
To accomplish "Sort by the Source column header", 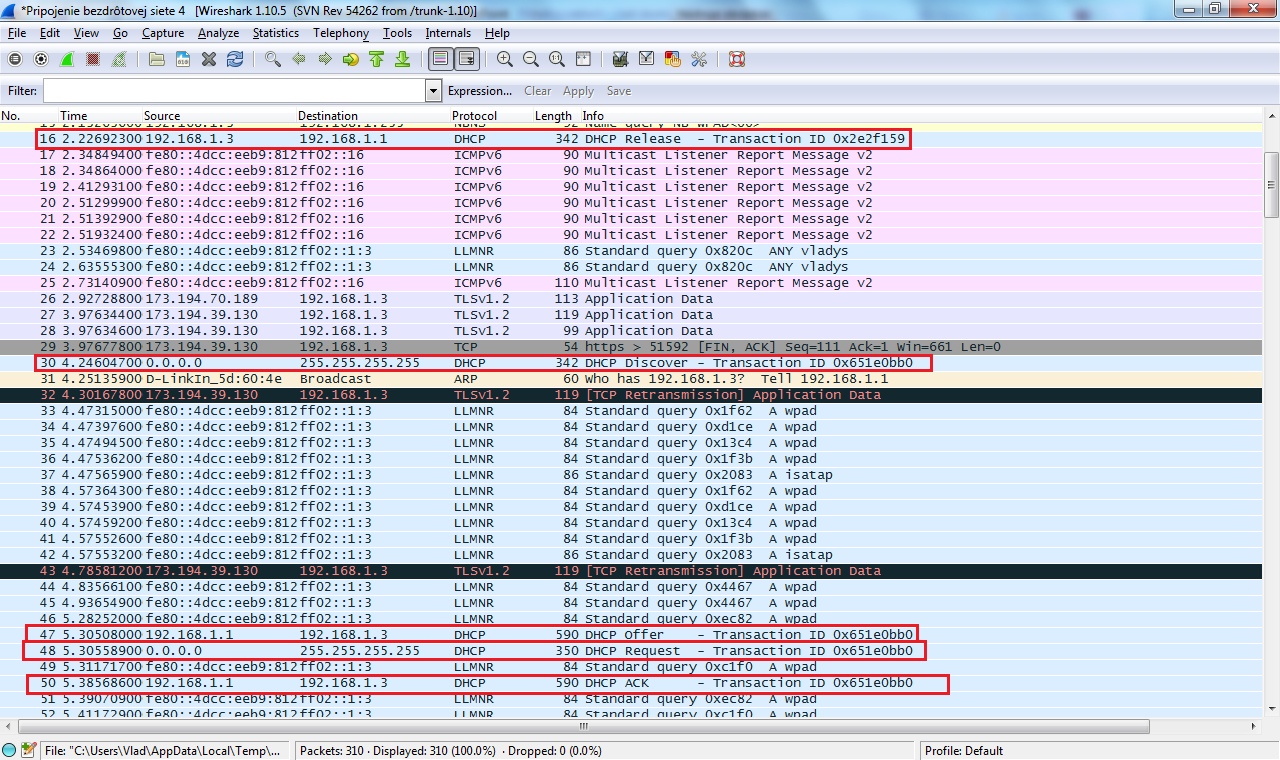I will point(162,116).
